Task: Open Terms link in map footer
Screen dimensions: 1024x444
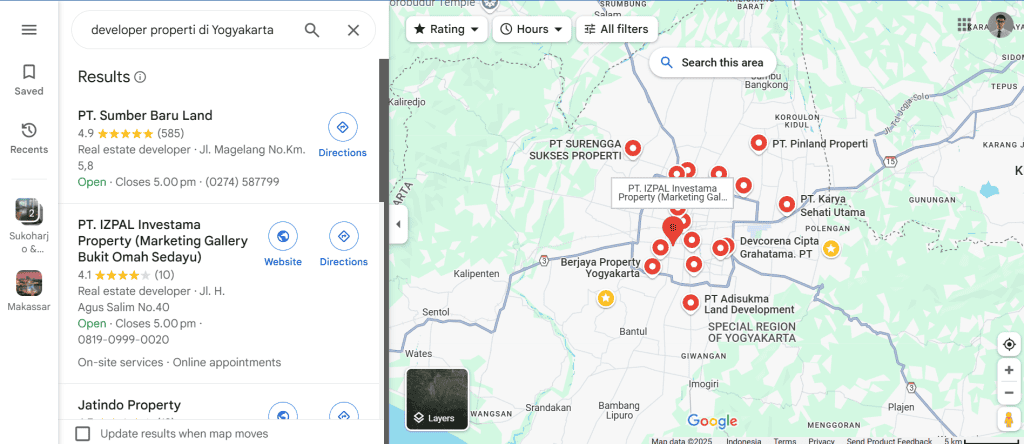Action: pos(784,441)
